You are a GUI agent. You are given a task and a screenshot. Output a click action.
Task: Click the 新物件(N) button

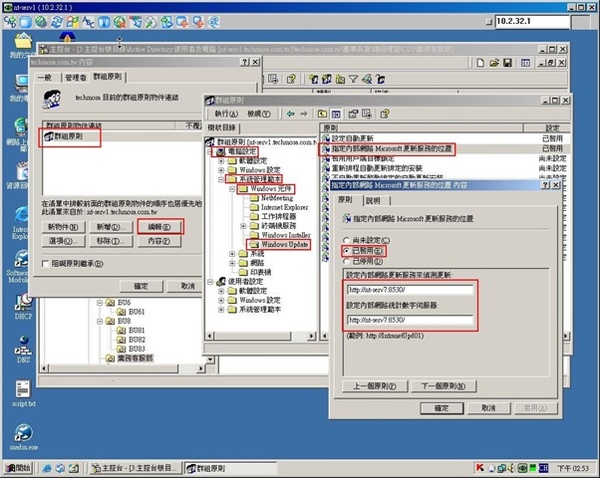coord(64,227)
